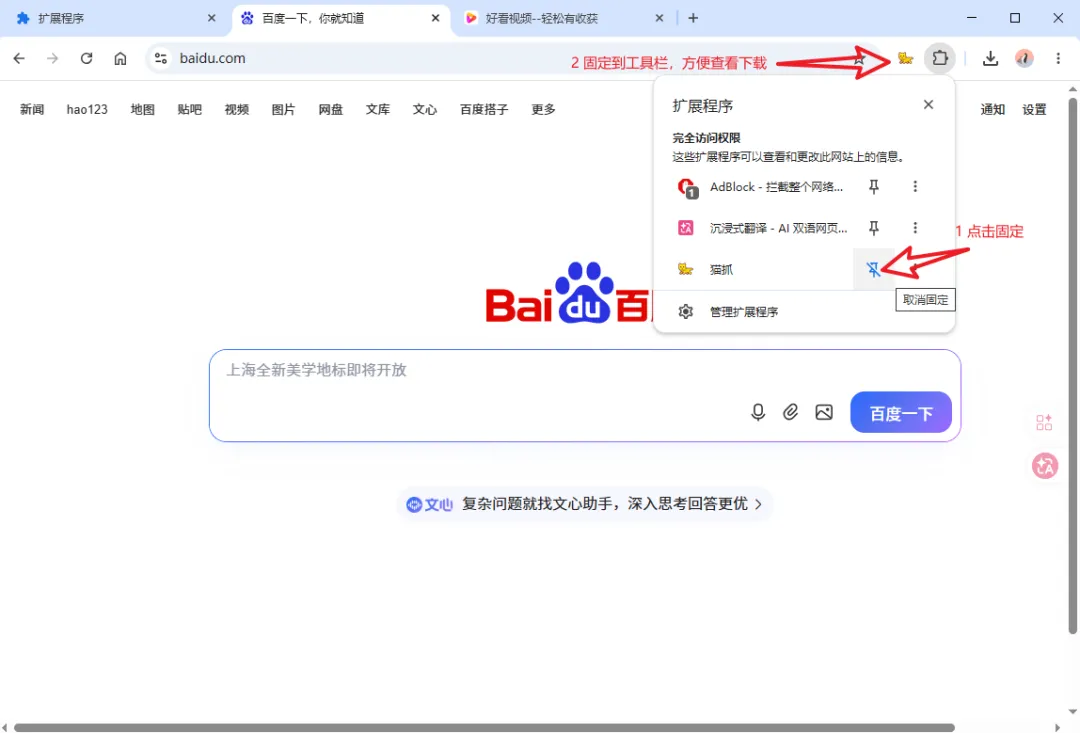Open the 新闻 link
This screenshot has width=1080, height=733.
(32, 110)
